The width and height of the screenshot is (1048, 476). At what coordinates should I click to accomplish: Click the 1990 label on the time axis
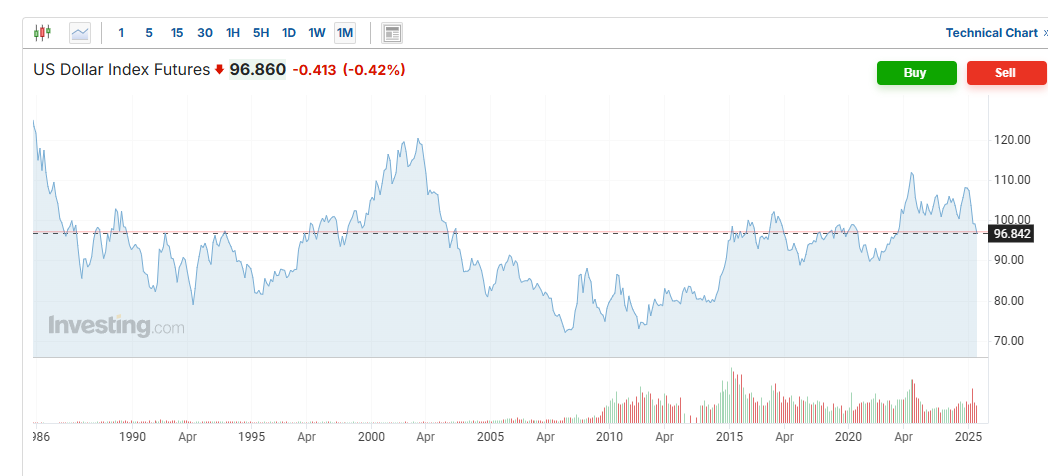[132, 437]
